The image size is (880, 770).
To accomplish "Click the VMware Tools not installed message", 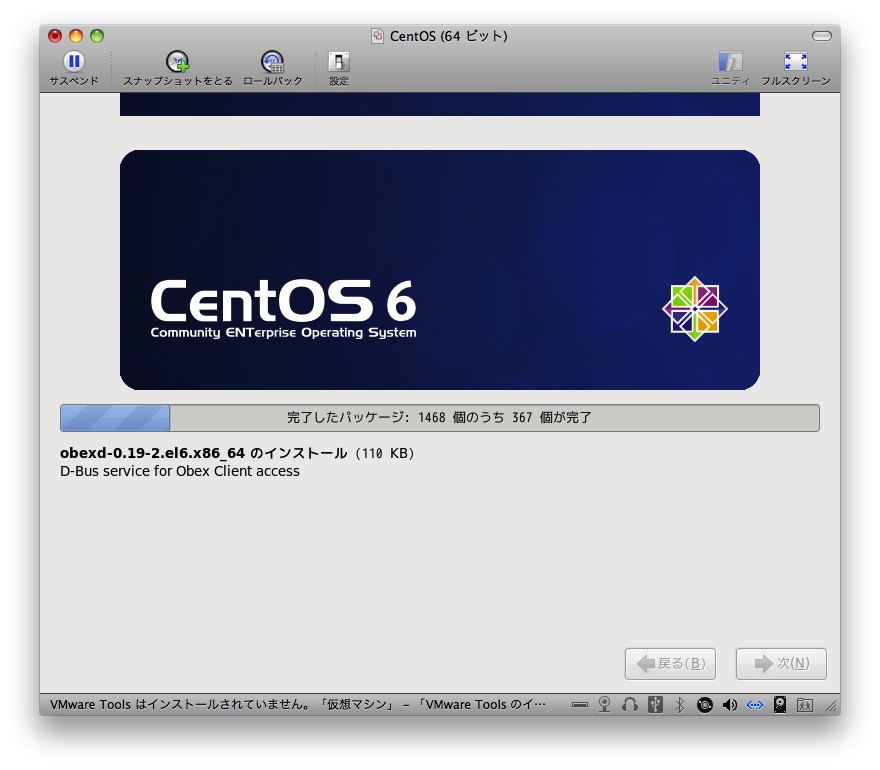I will pos(297,704).
